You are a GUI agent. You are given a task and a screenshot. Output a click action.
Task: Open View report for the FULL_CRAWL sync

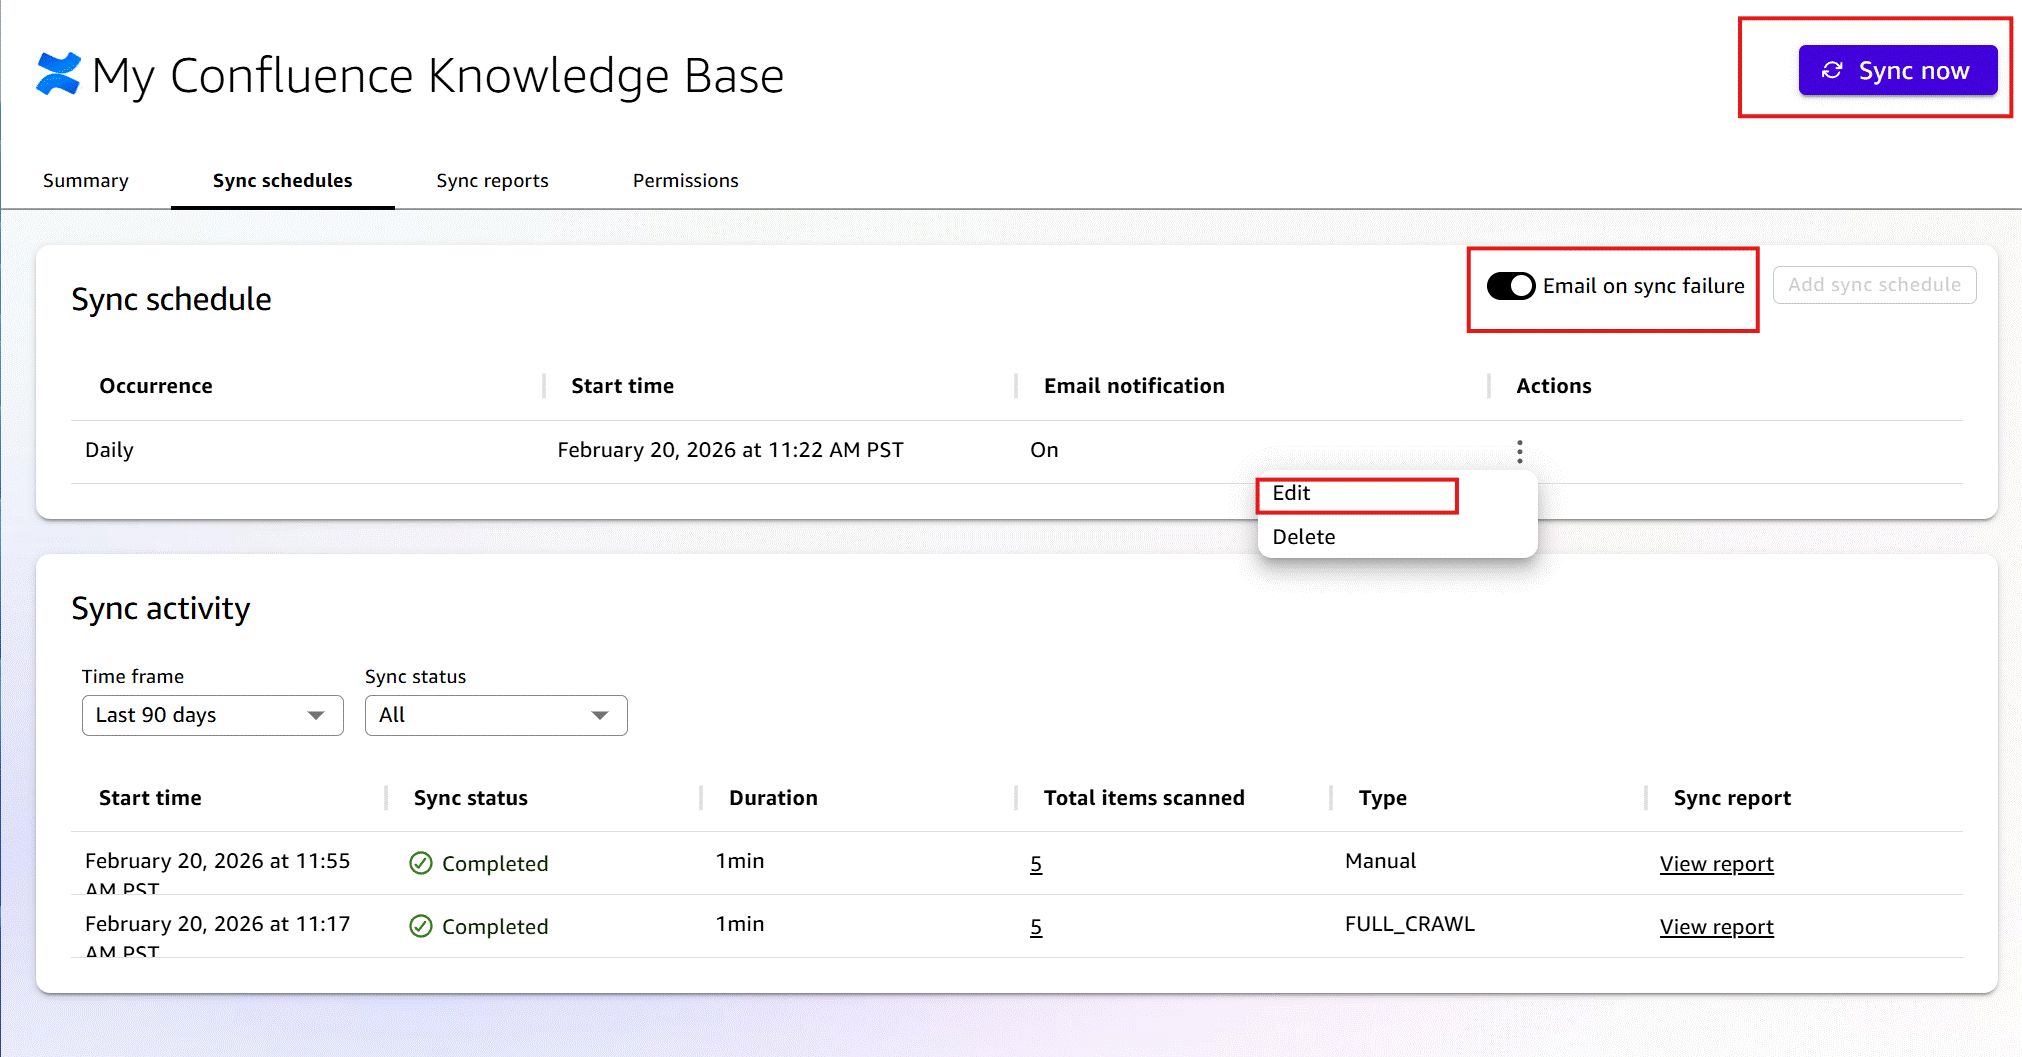point(1717,927)
